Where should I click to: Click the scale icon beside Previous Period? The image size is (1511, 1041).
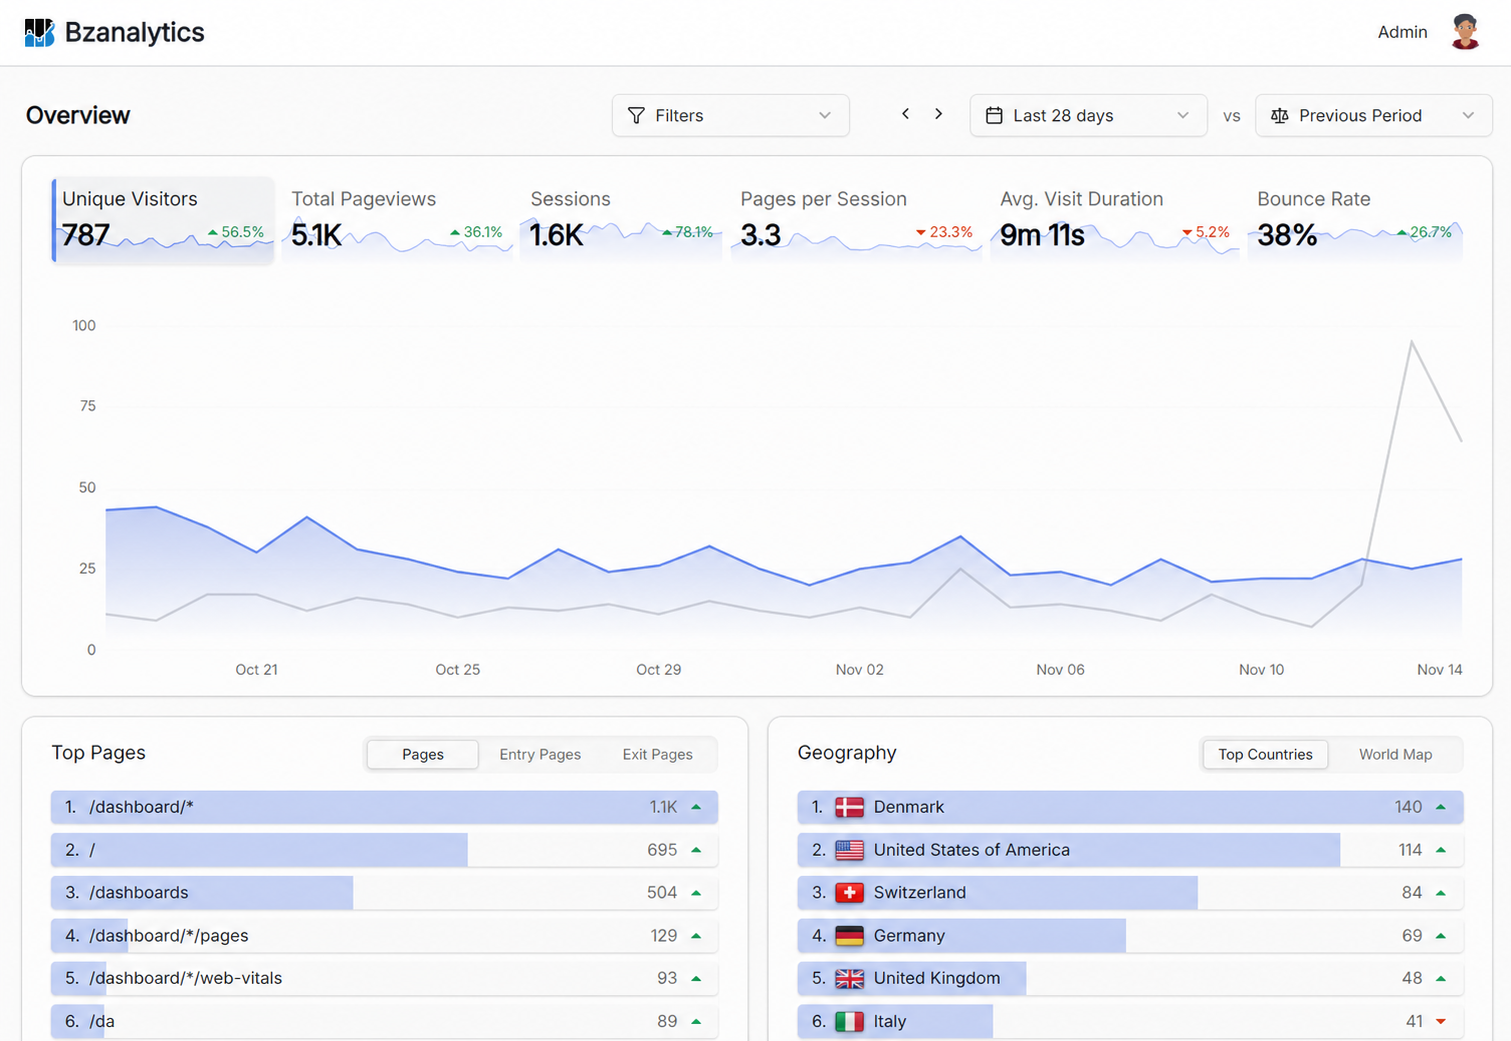(x=1279, y=116)
